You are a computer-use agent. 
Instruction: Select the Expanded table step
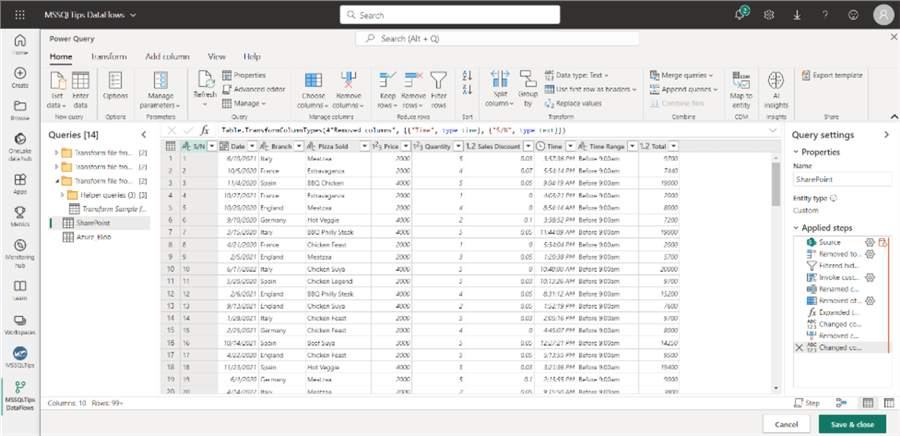click(839, 313)
